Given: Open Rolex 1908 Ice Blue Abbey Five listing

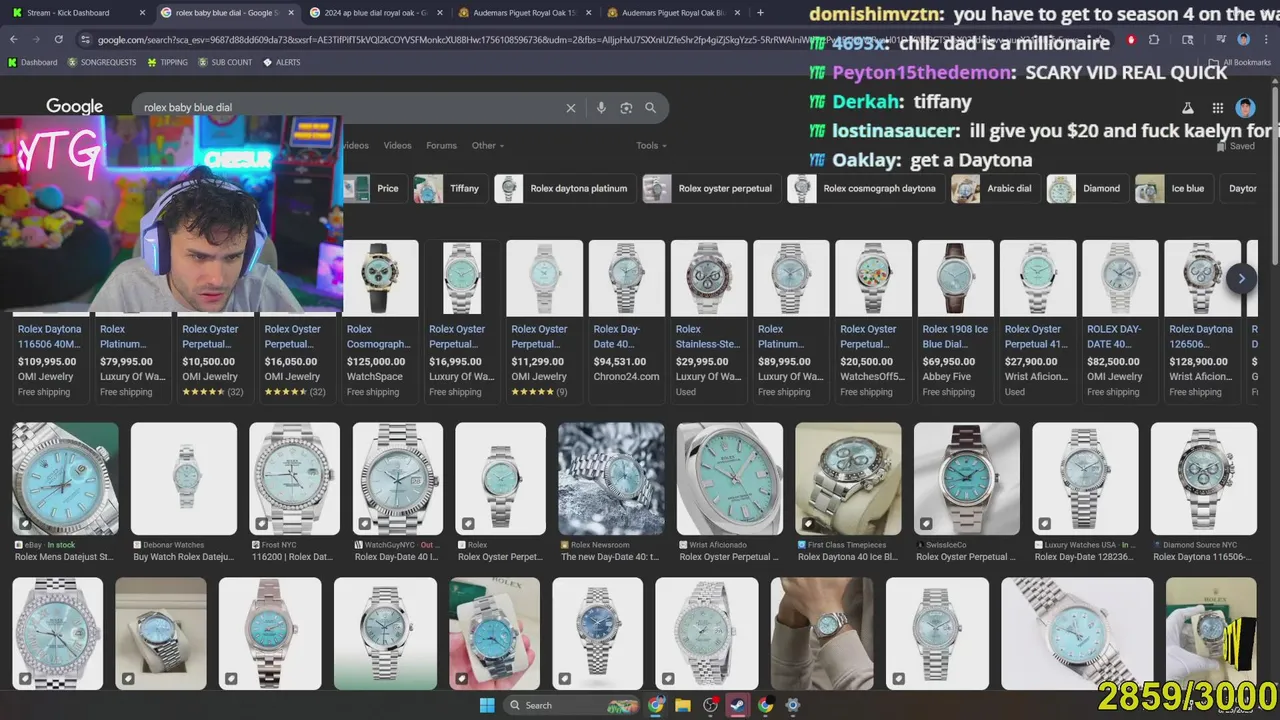Looking at the screenshot, I should [x=956, y=320].
